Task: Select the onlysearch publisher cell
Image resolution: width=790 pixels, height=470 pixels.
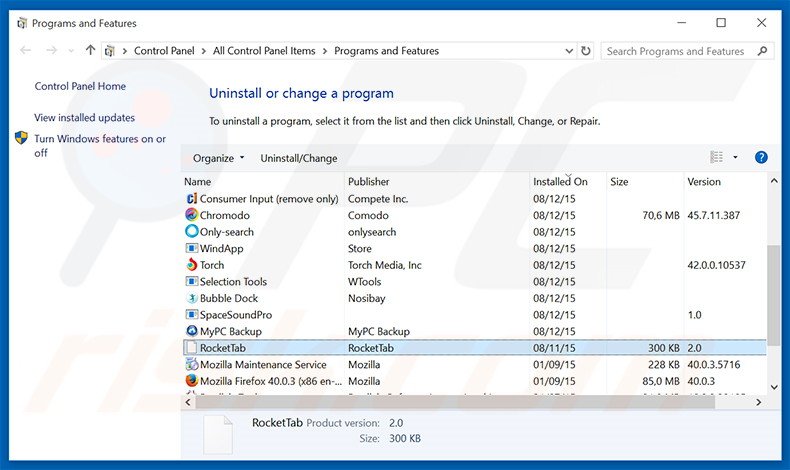Action: 372,232
